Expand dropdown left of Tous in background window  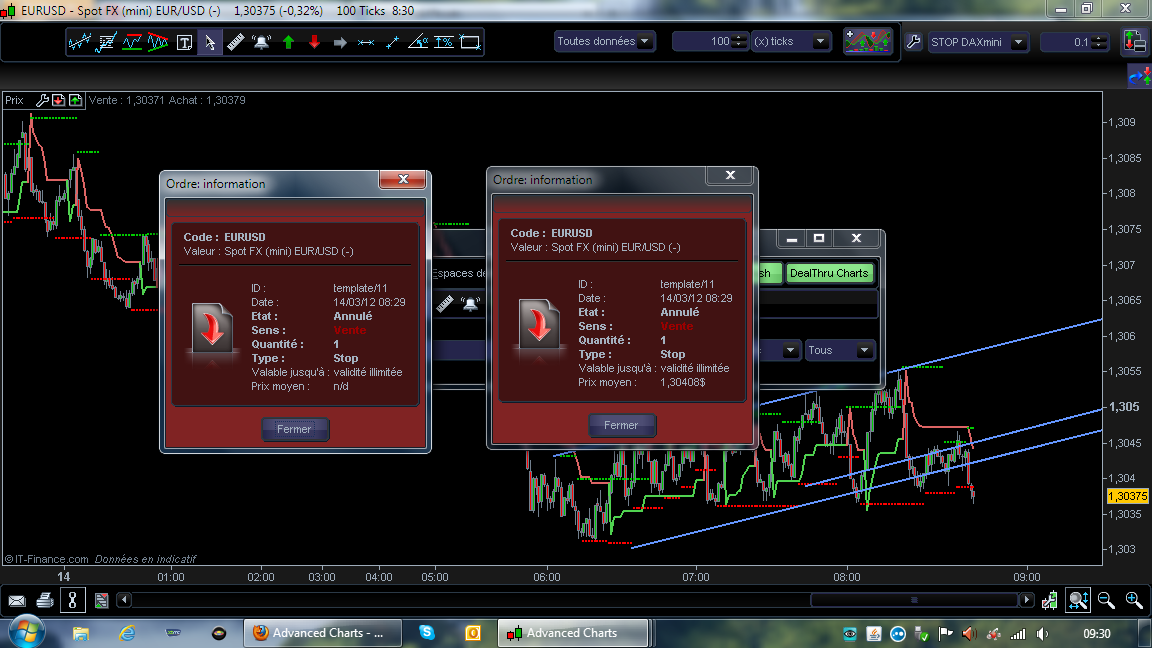point(791,350)
